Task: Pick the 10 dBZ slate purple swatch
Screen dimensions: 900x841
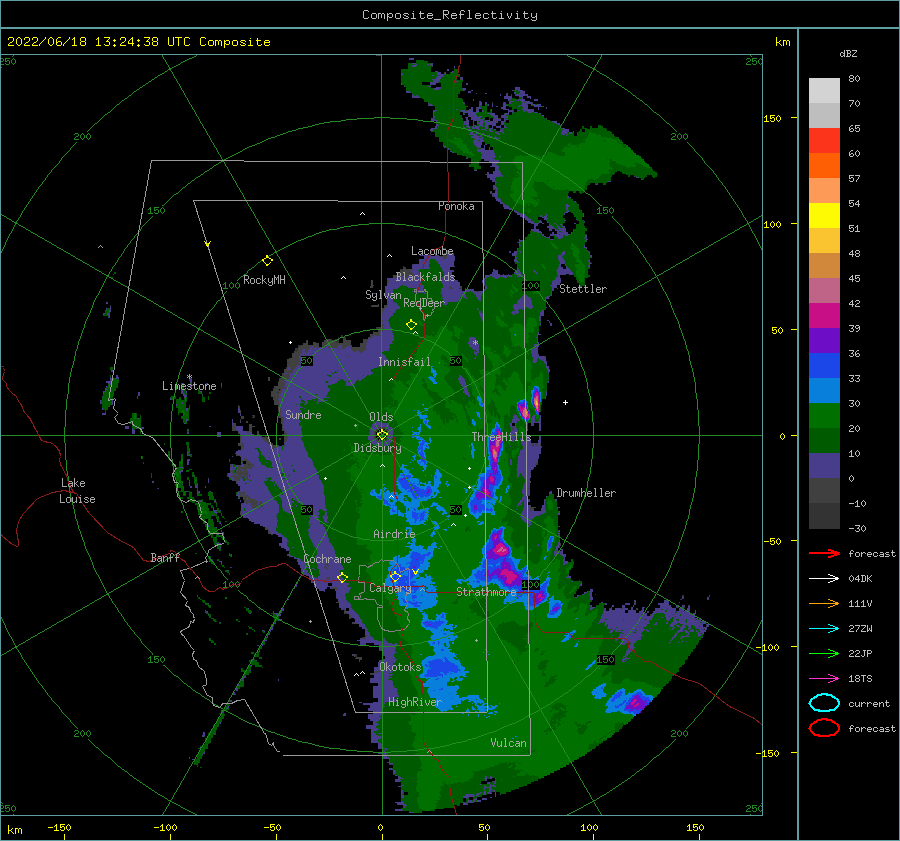Action: (x=824, y=465)
